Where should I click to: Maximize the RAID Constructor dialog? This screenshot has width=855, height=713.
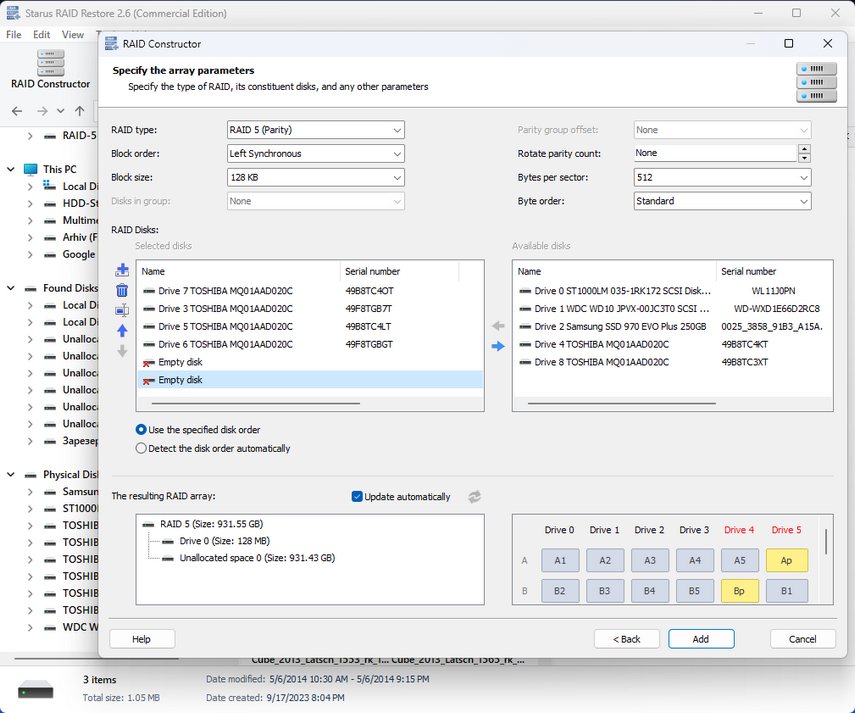tap(788, 44)
